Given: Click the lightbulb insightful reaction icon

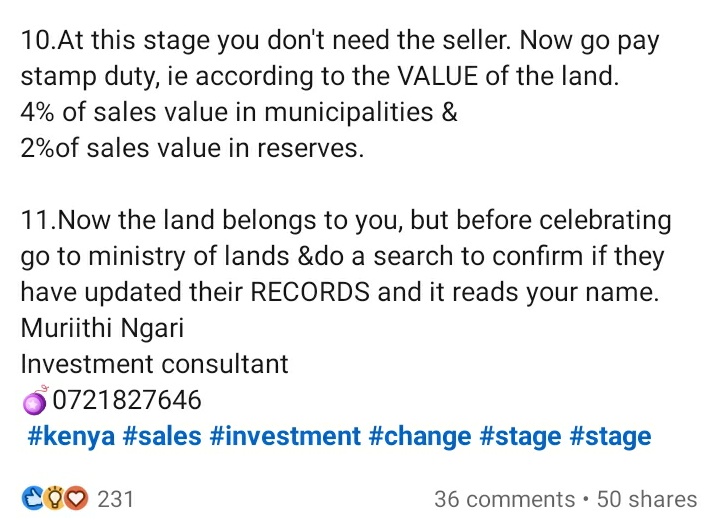Looking at the screenshot, I should click(54, 499).
